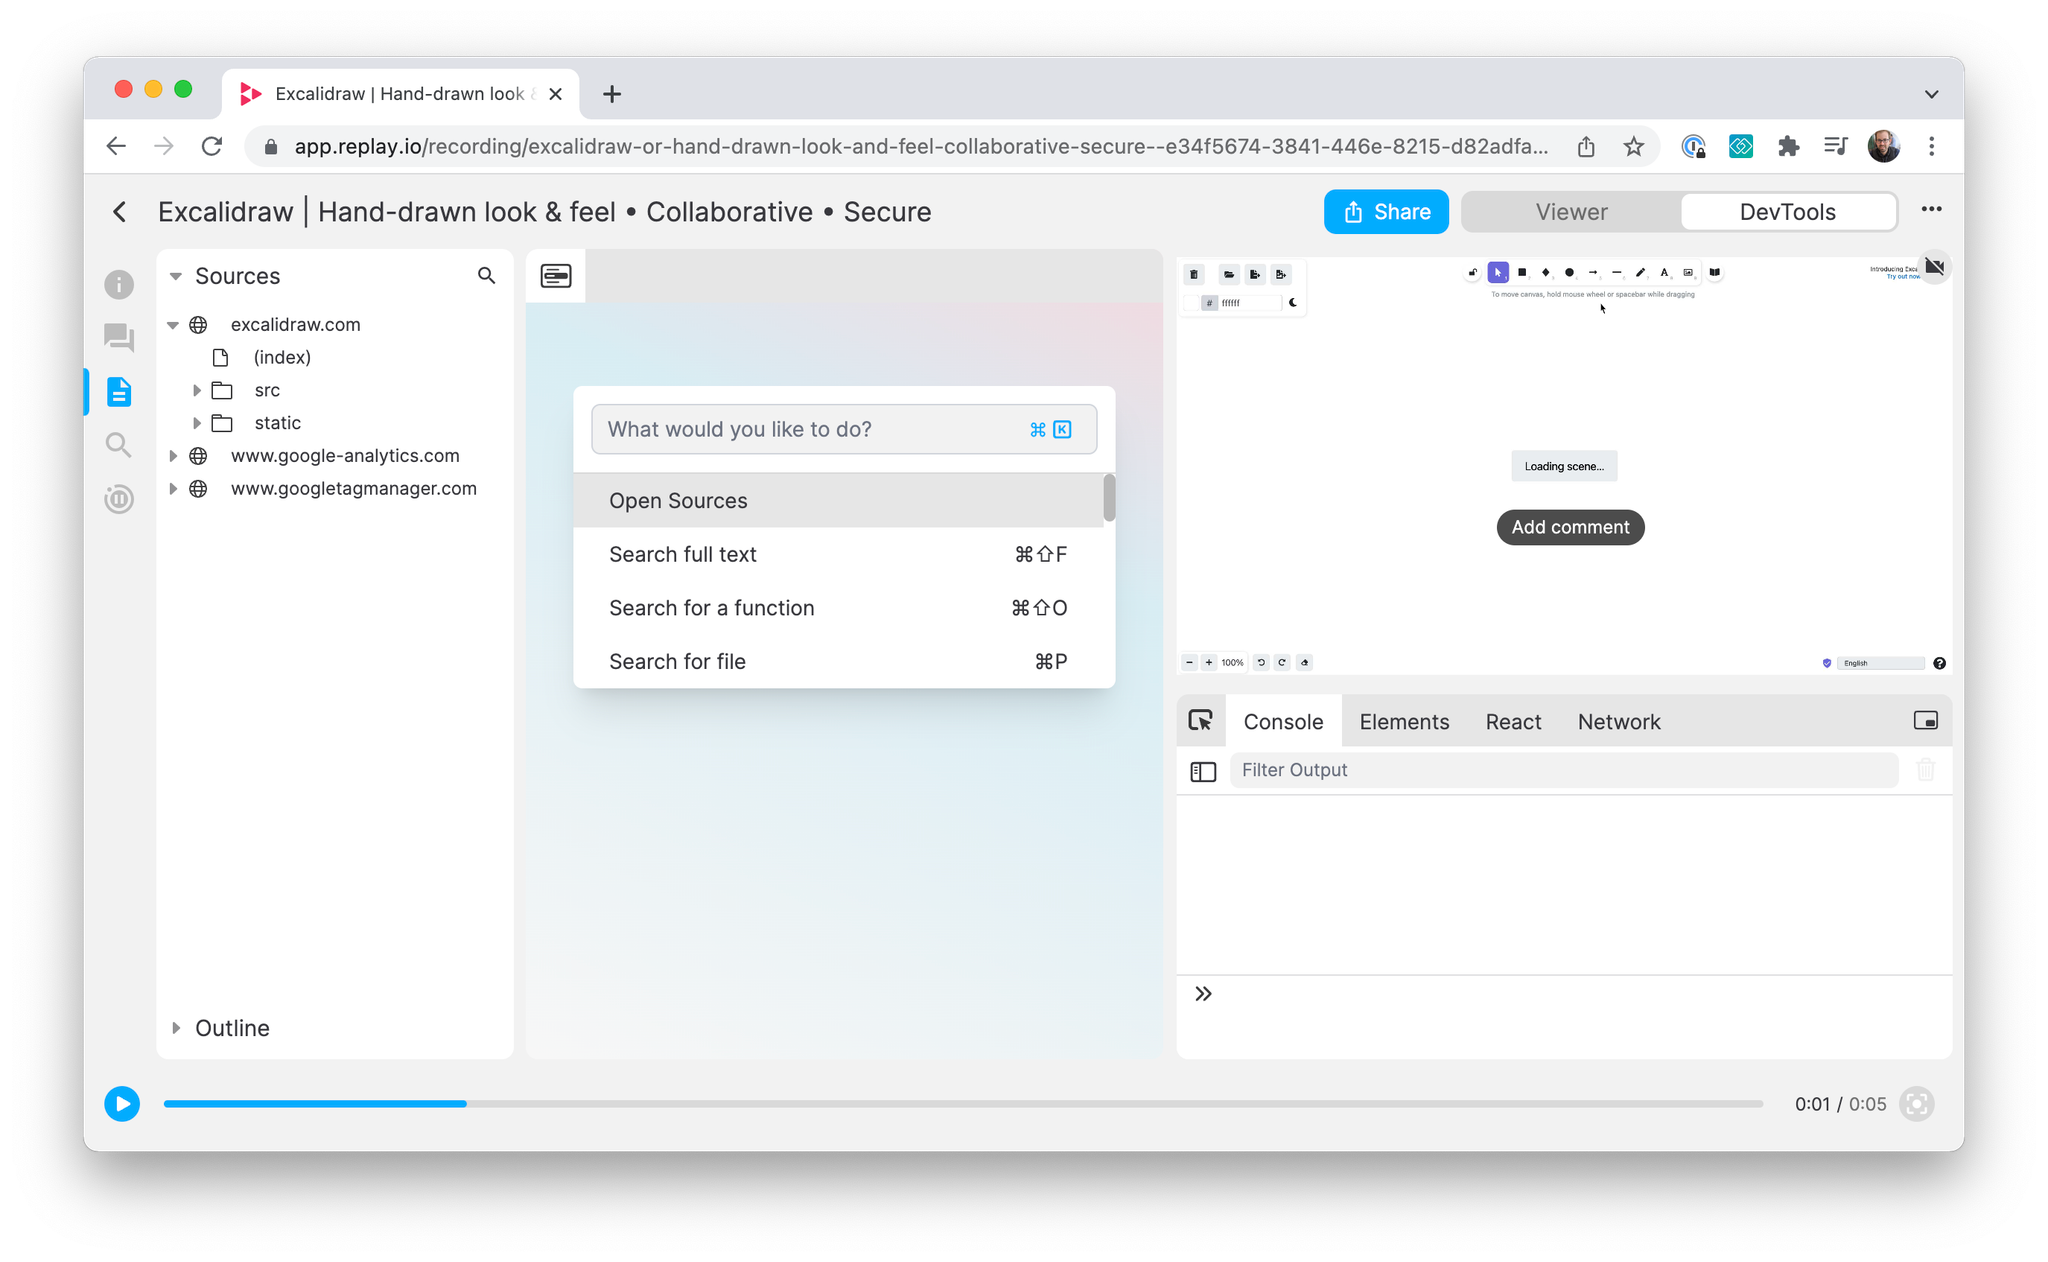Click the src folder label

(267, 390)
